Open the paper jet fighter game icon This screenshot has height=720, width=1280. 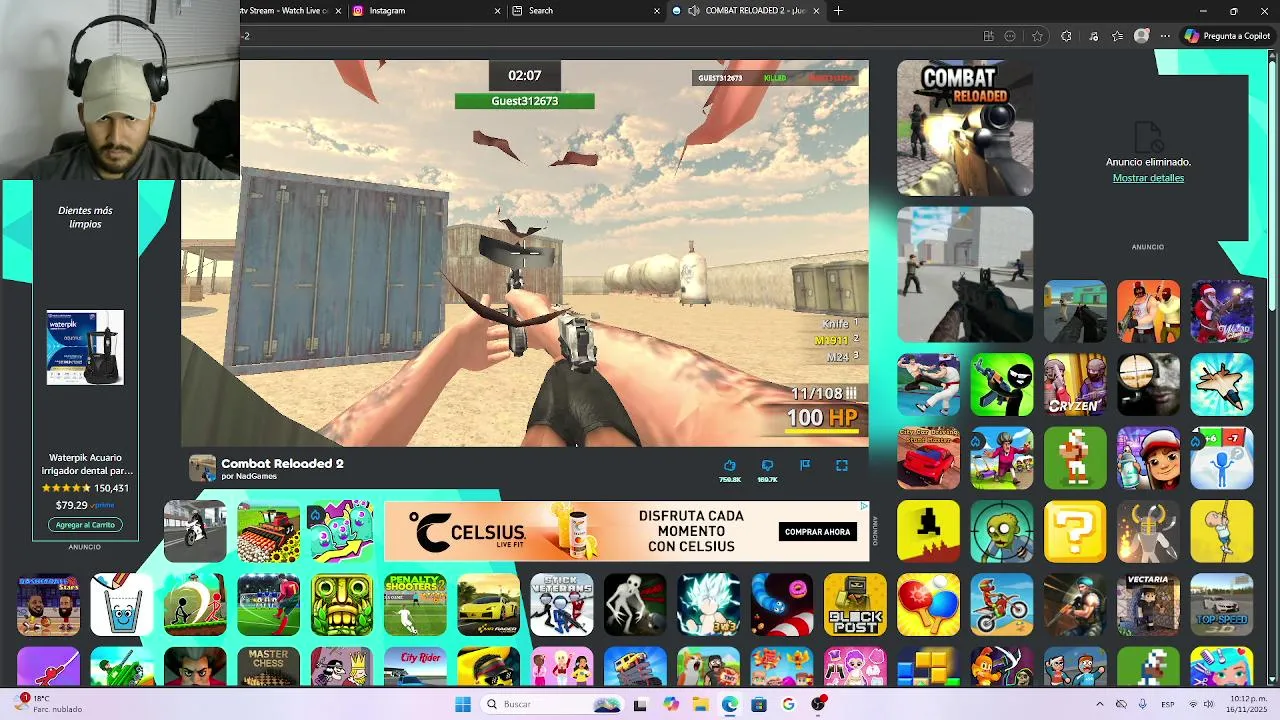1222,384
